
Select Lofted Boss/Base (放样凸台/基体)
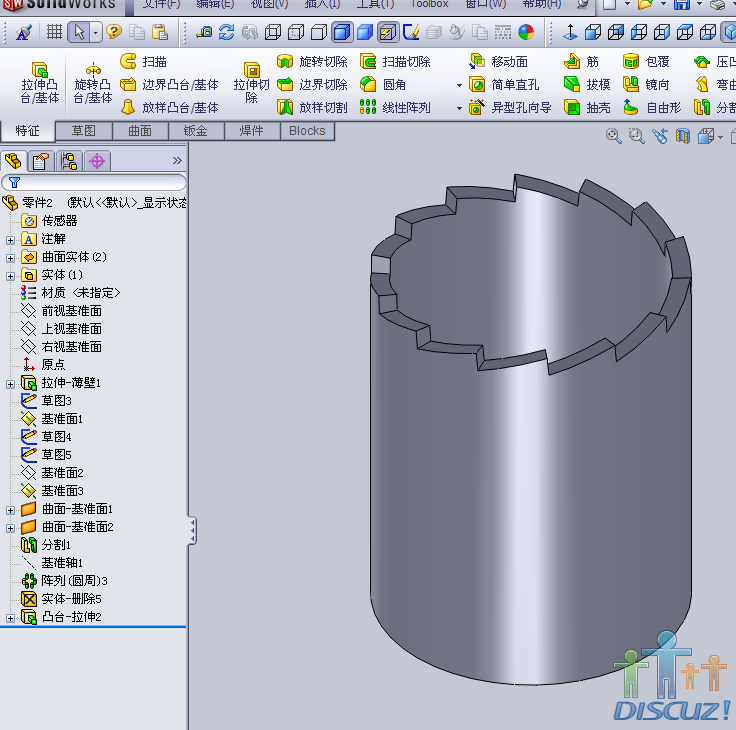point(169,107)
